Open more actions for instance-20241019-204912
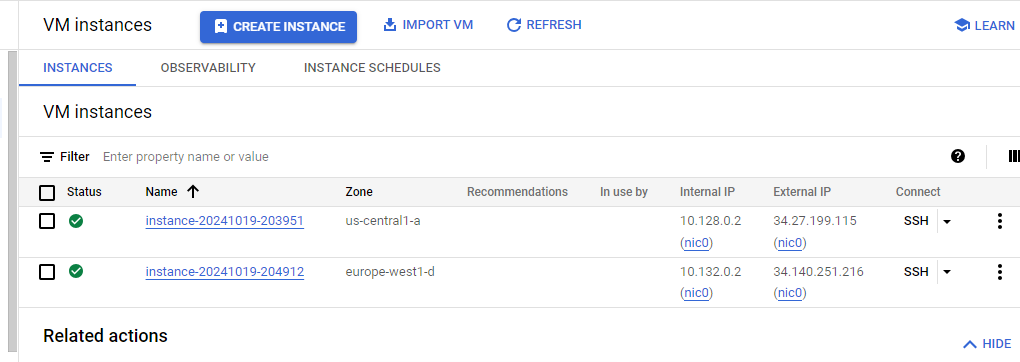 point(1000,272)
